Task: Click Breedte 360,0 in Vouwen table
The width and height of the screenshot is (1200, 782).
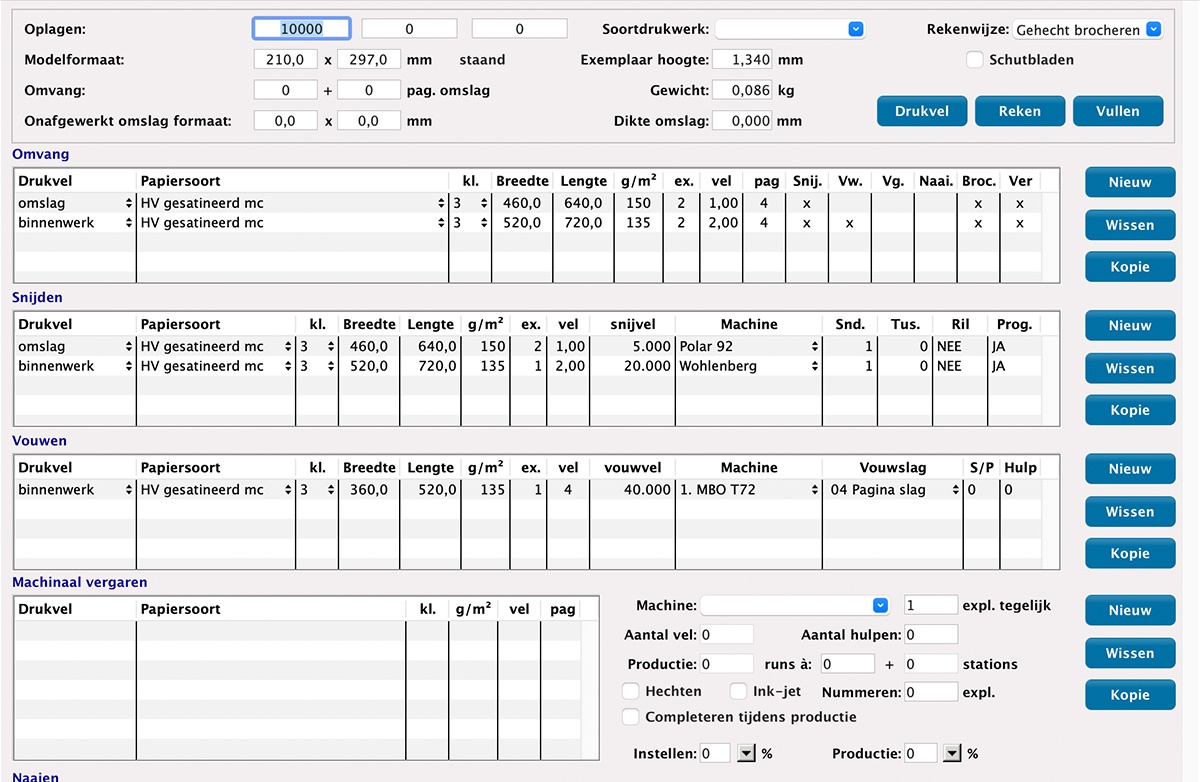Action: 369,490
